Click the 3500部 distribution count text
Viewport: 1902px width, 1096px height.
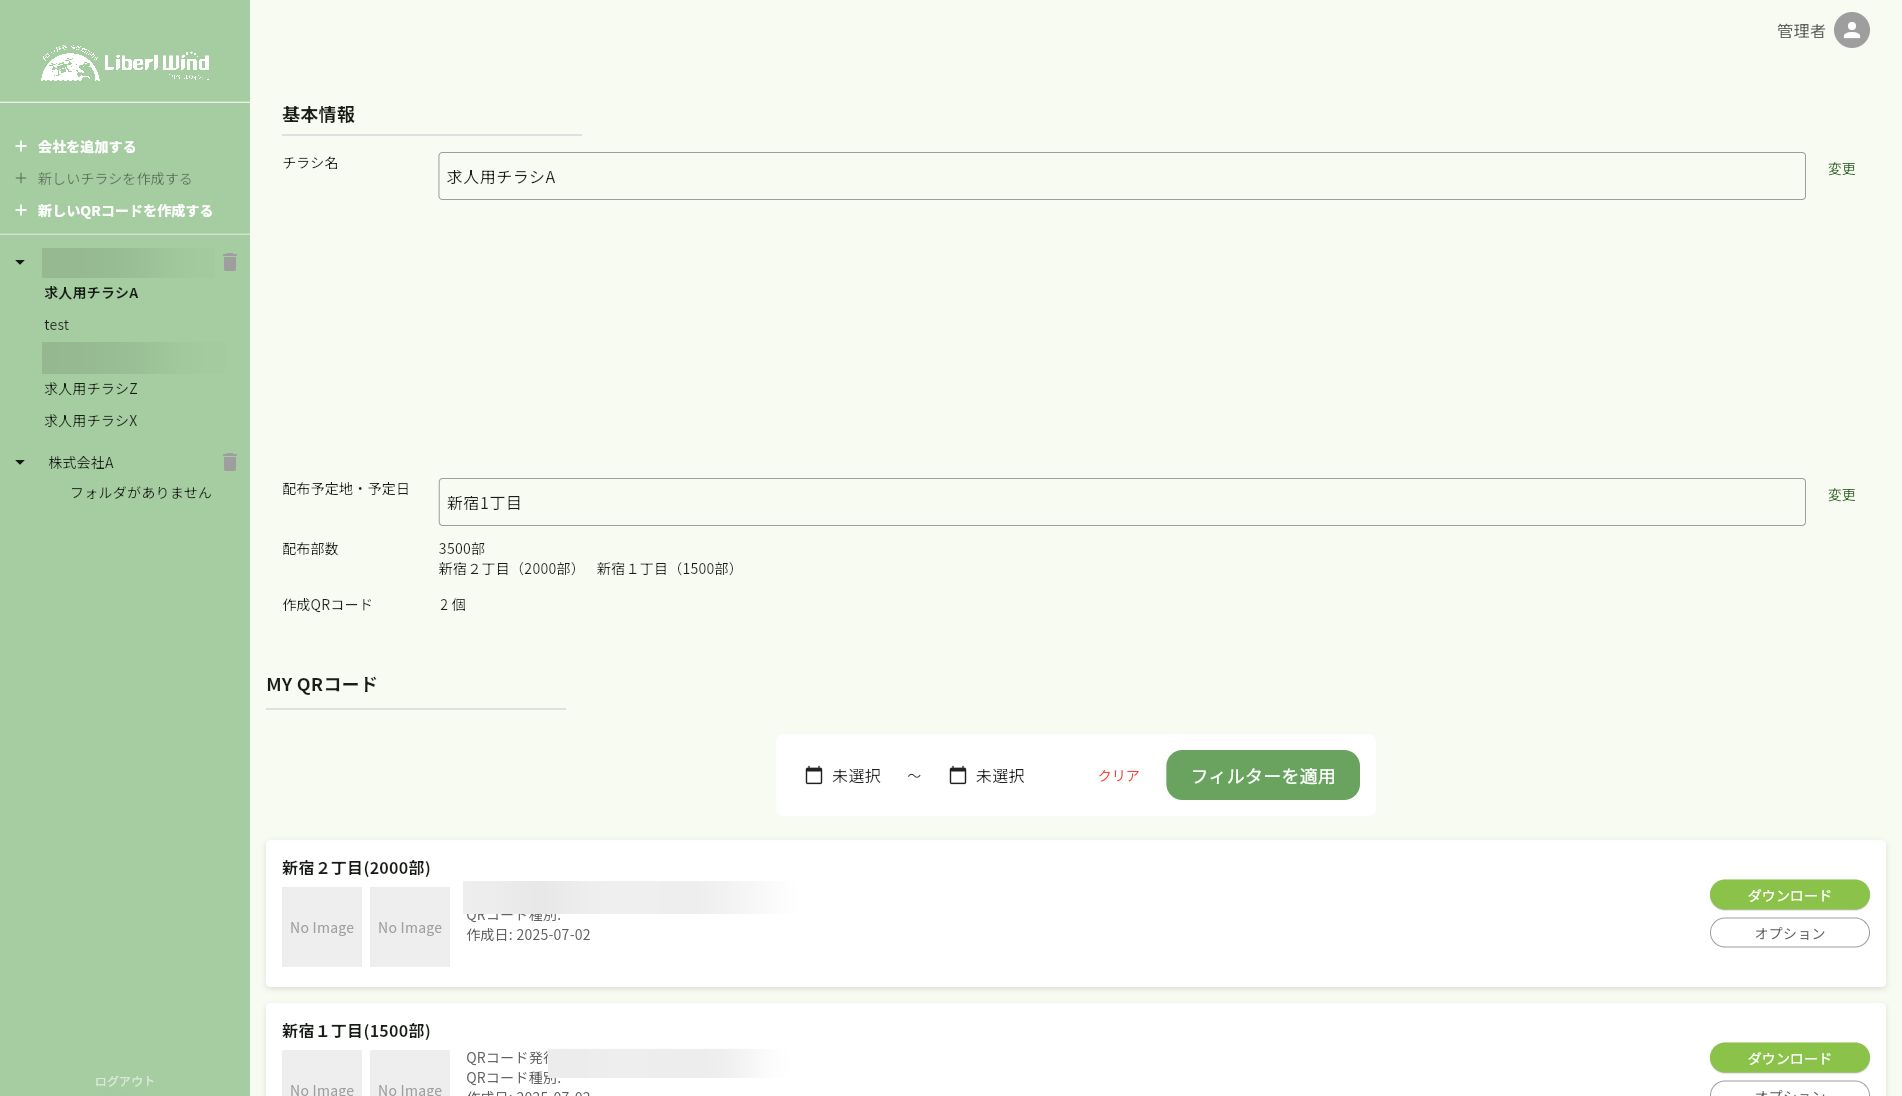pyautogui.click(x=462, y=548)
